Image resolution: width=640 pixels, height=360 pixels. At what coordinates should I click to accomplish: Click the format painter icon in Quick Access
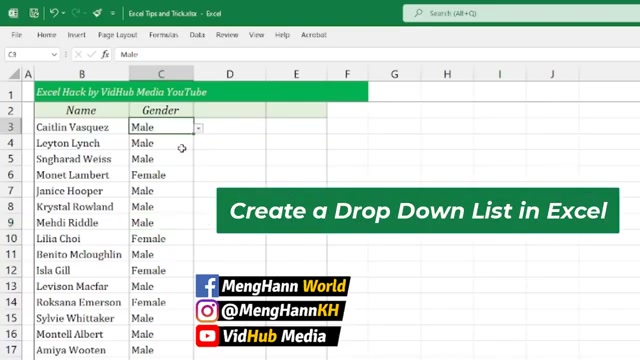point(97,13)
